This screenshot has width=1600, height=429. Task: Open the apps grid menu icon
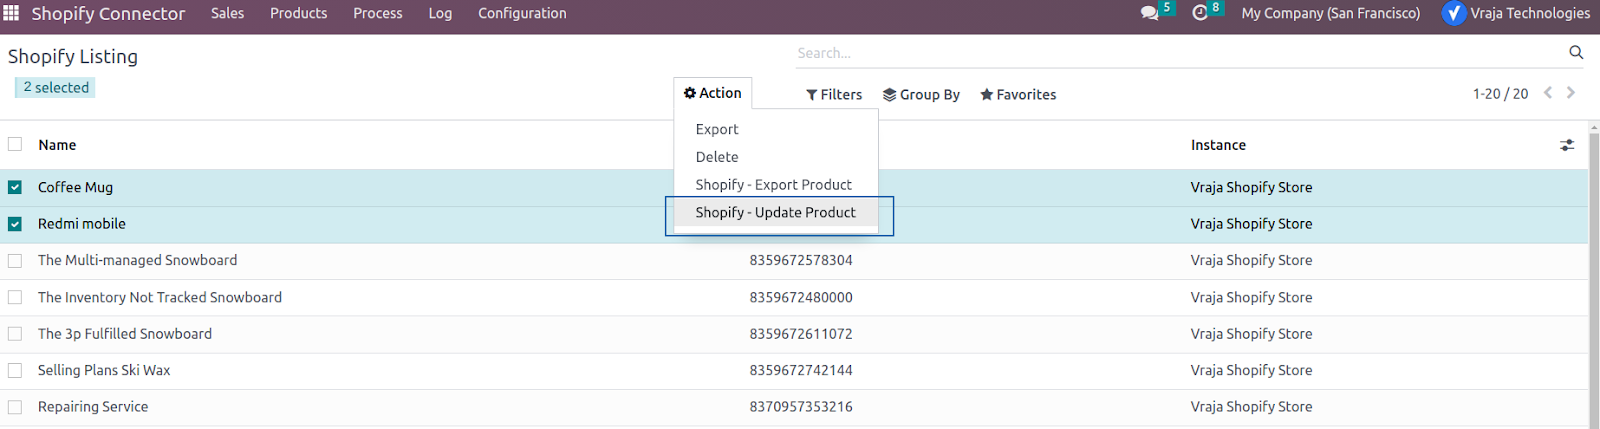click(x=12, y=13)
